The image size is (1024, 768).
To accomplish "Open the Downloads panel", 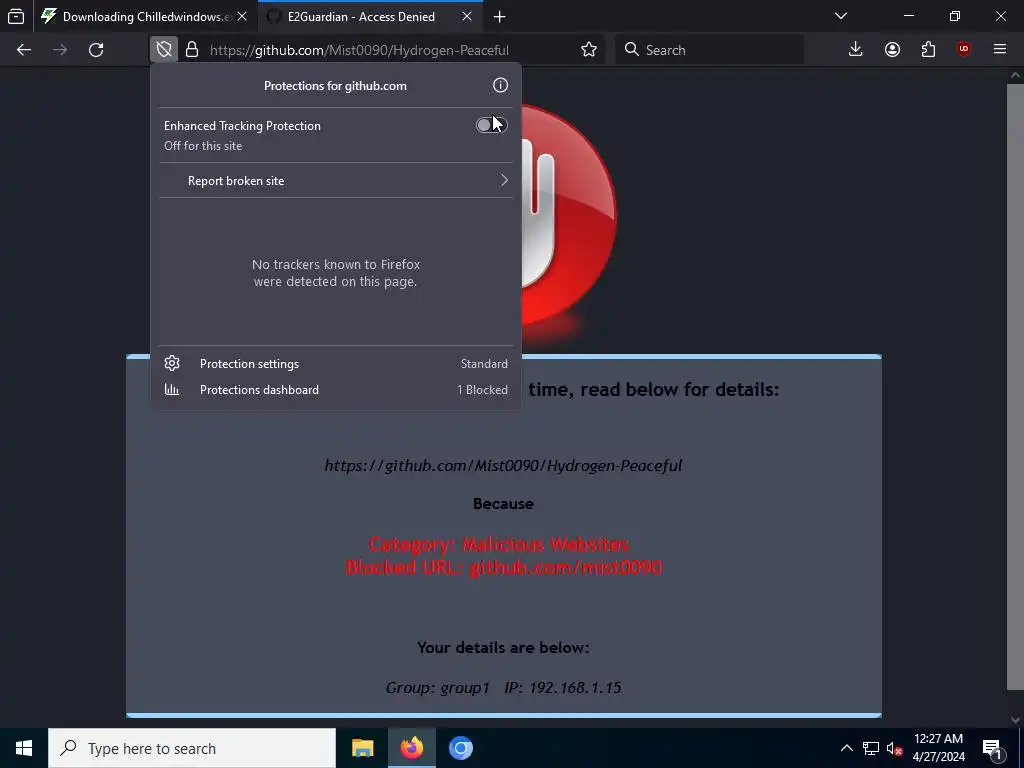I will [856, 50].
